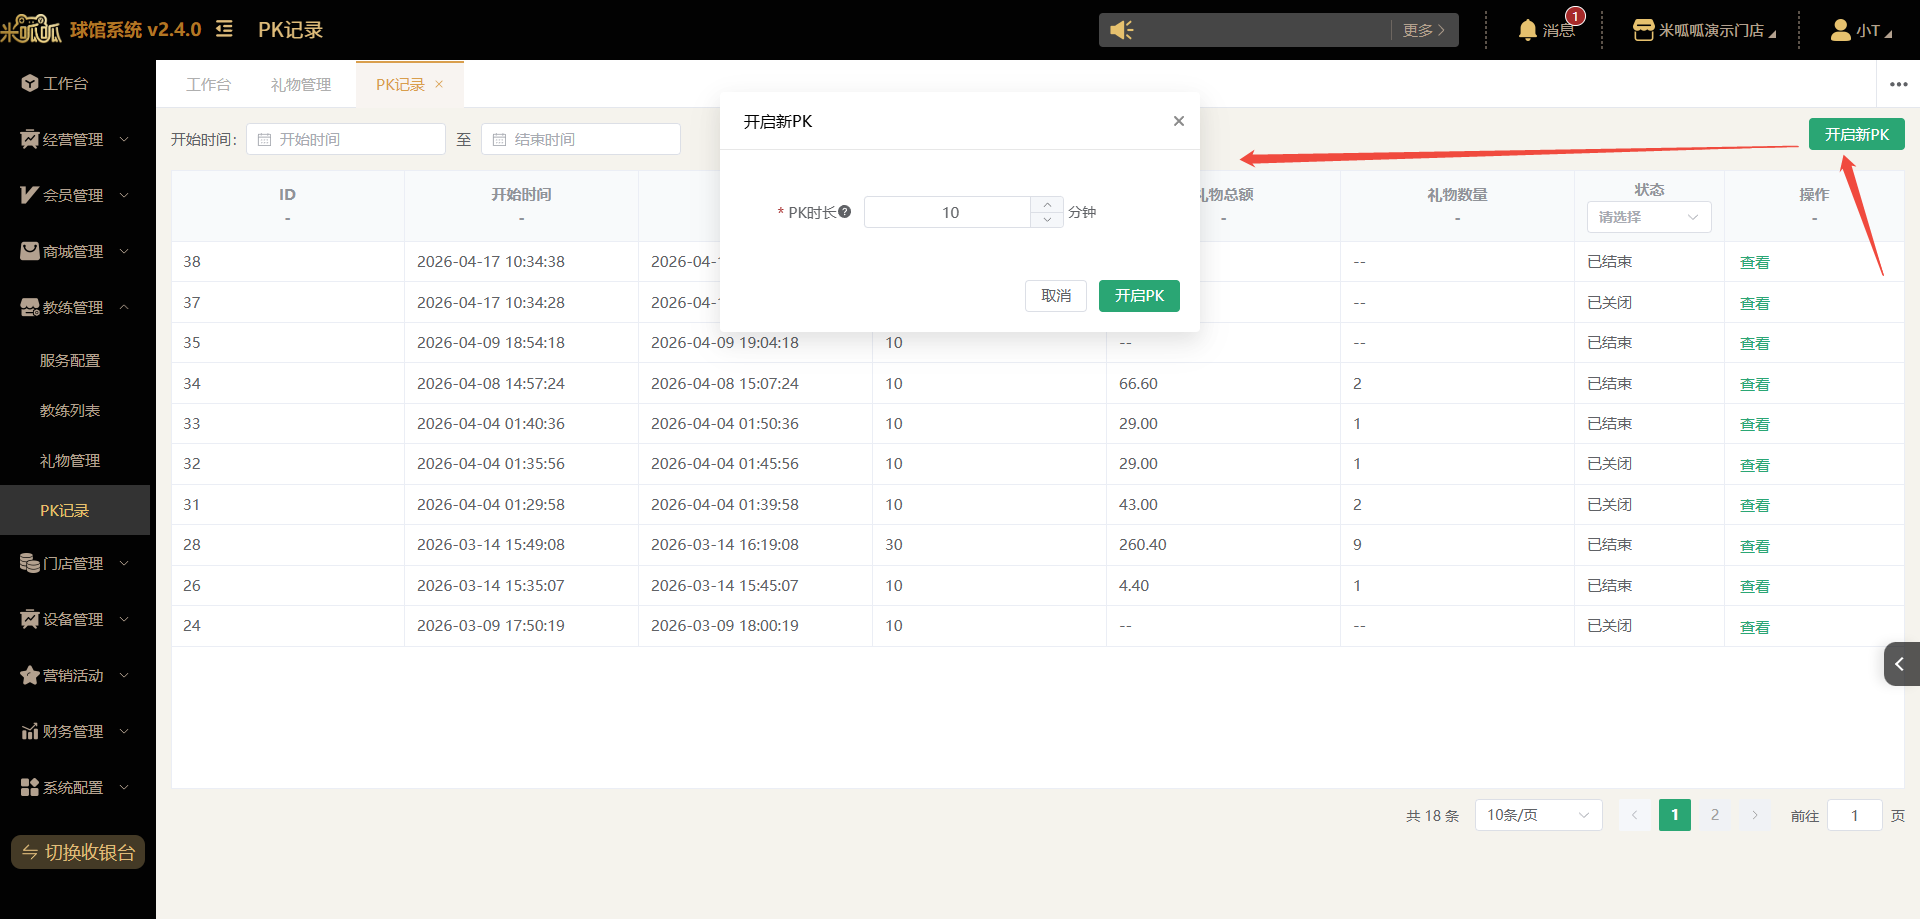Go to next page arrow
Viewport: 1920px width, 919px height.
pos(1754,815)
